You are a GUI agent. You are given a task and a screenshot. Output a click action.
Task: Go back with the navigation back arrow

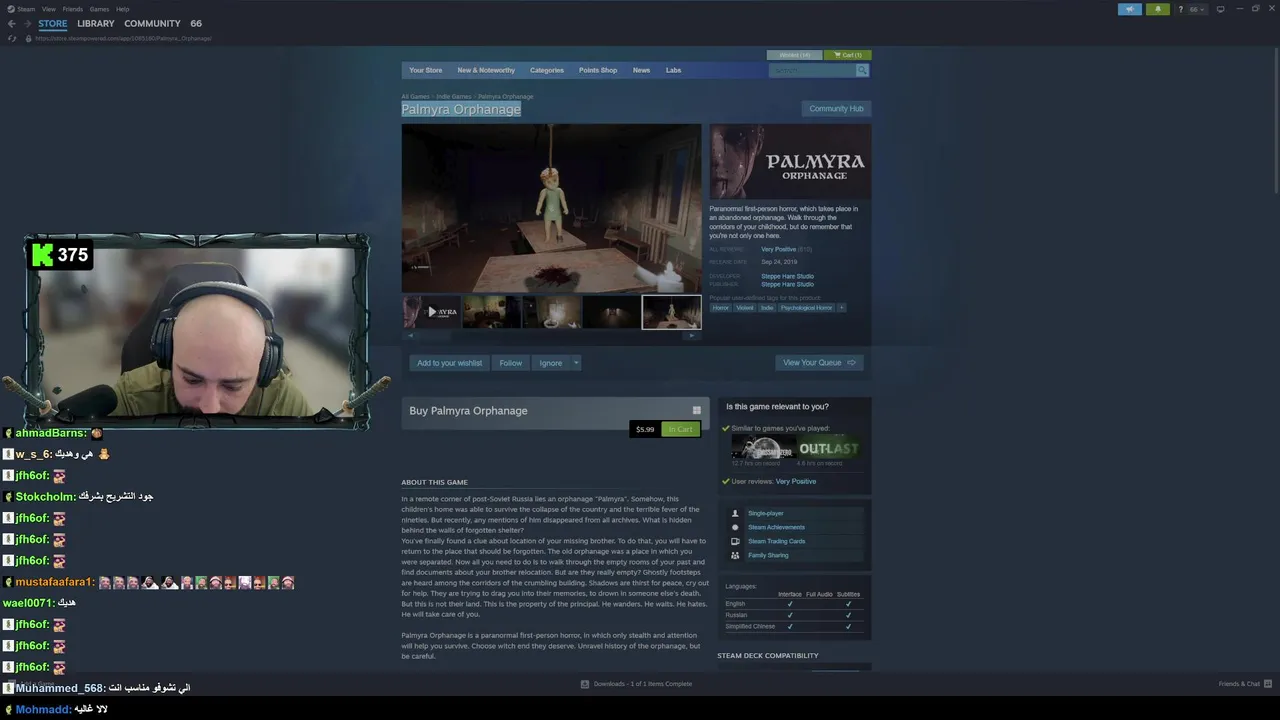pyautogui.click(x=12, y=24)
